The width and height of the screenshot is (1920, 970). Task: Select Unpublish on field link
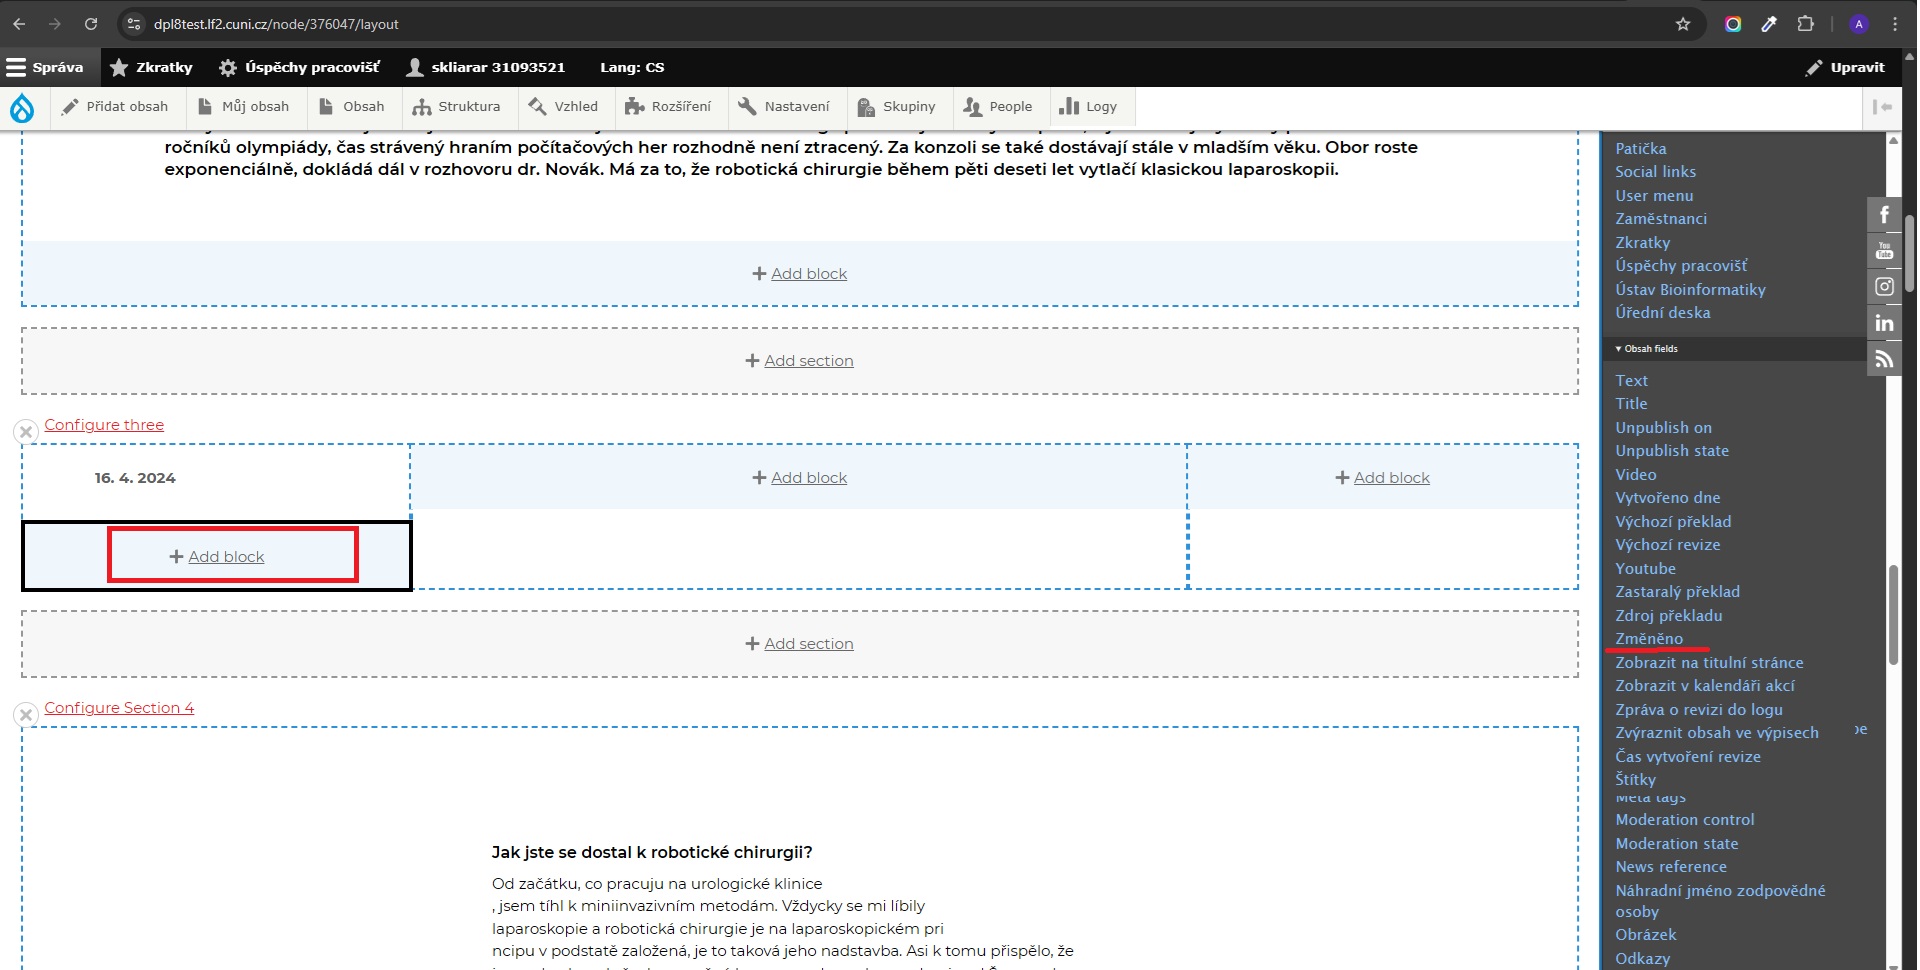(x=1663, y=428)
